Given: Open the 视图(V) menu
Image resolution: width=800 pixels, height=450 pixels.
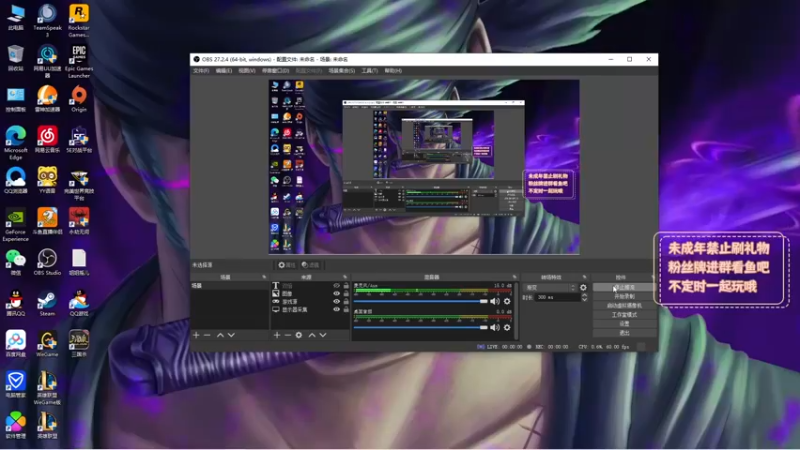Looking at the screenshot, I should pos(247,70).
